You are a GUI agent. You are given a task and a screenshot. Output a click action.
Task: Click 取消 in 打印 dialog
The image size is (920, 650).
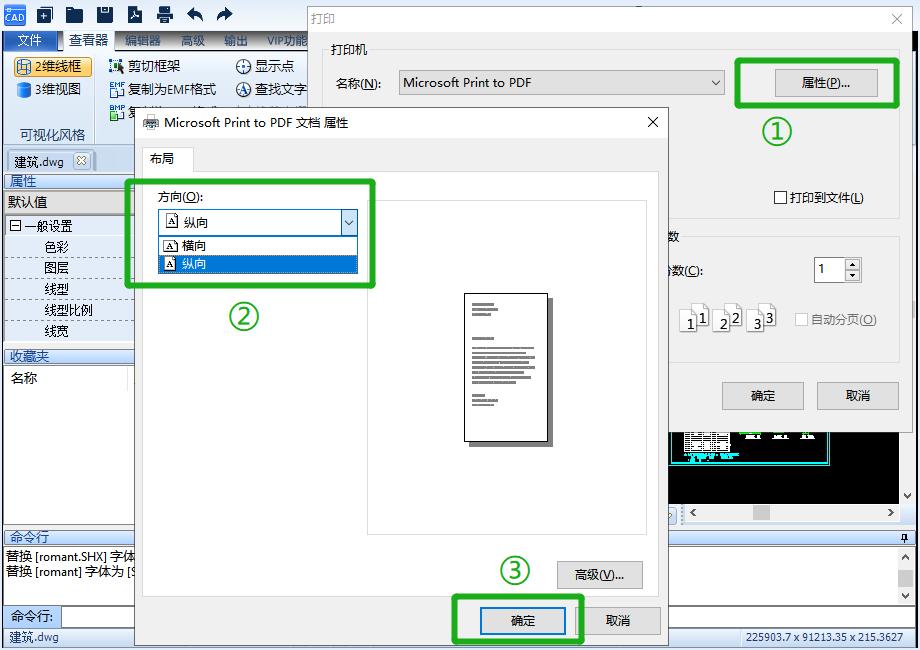click(x=858, y=396)
